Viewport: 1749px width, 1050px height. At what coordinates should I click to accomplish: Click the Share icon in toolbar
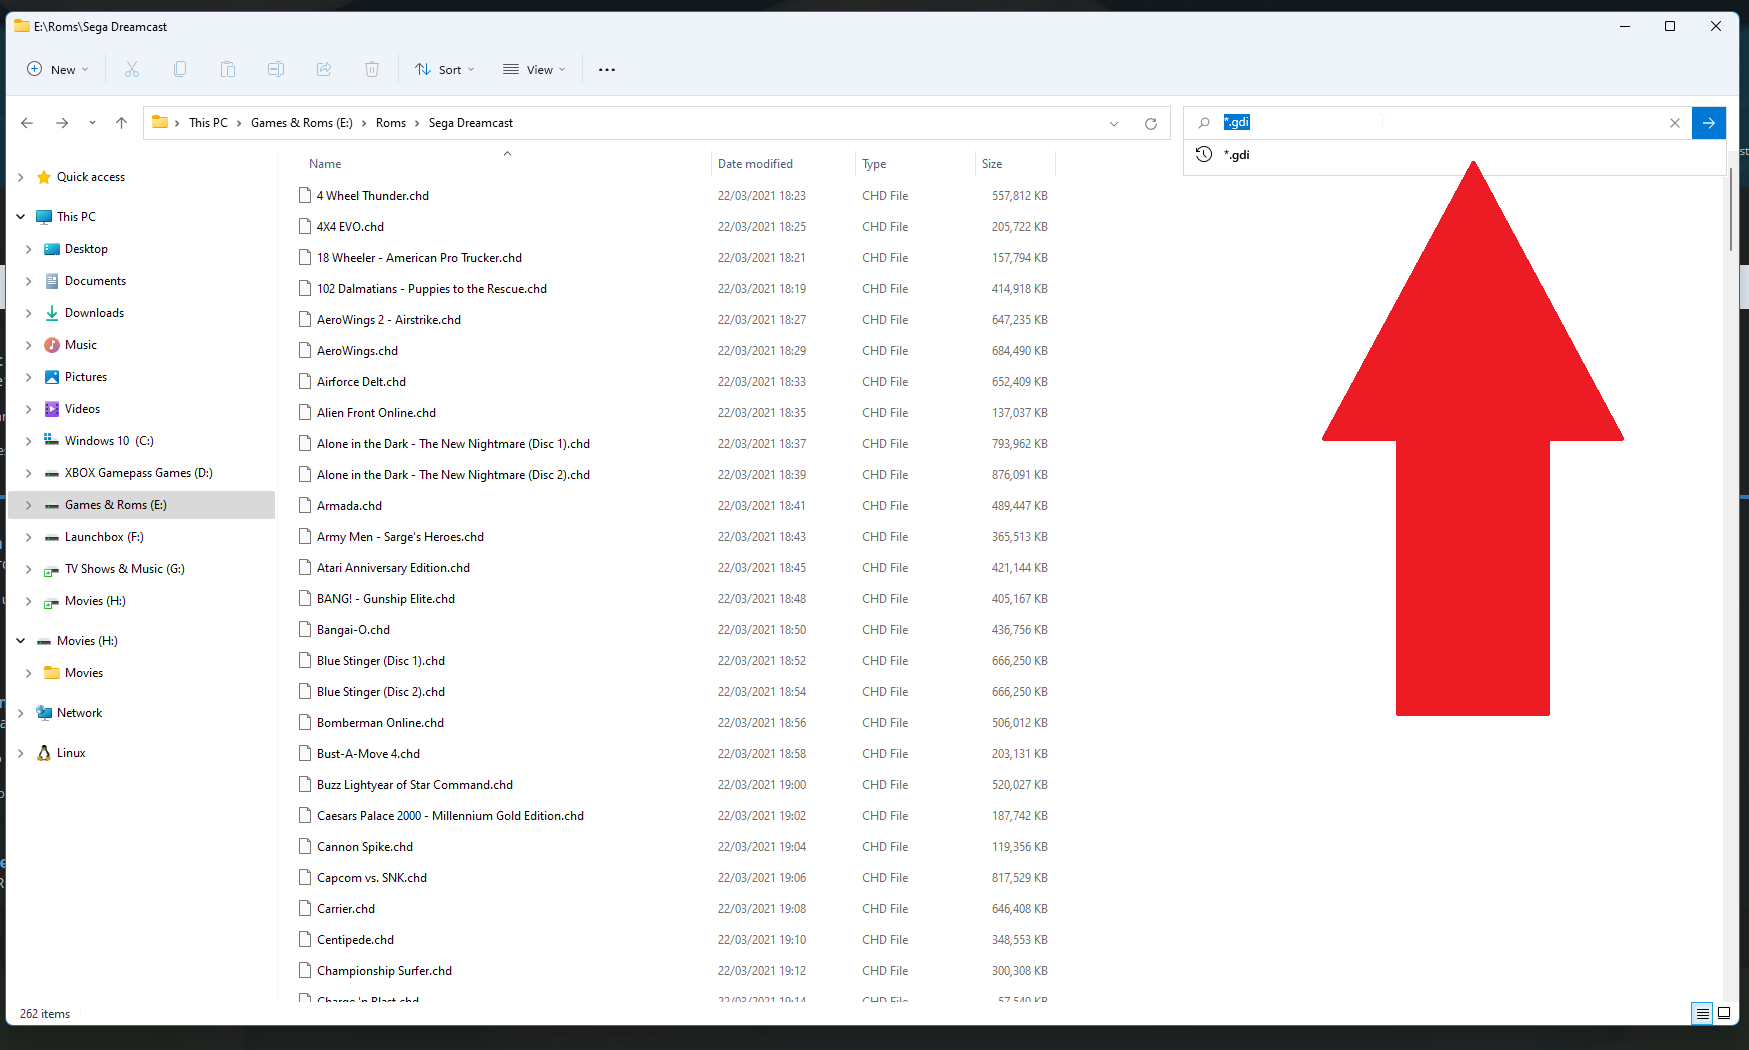[324, 69]
